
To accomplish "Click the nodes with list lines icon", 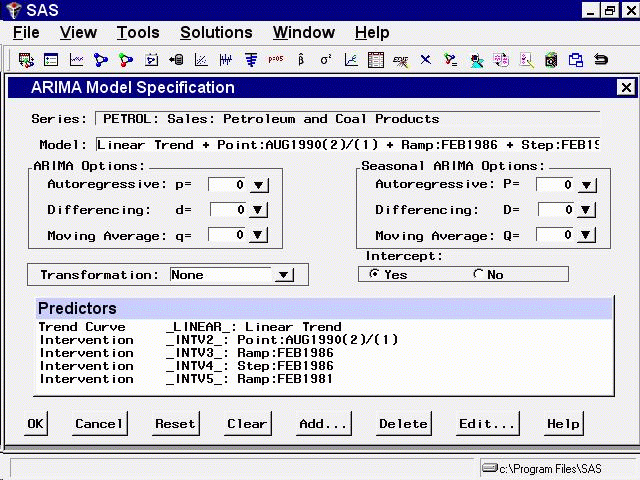I will (x=451, y=60).
